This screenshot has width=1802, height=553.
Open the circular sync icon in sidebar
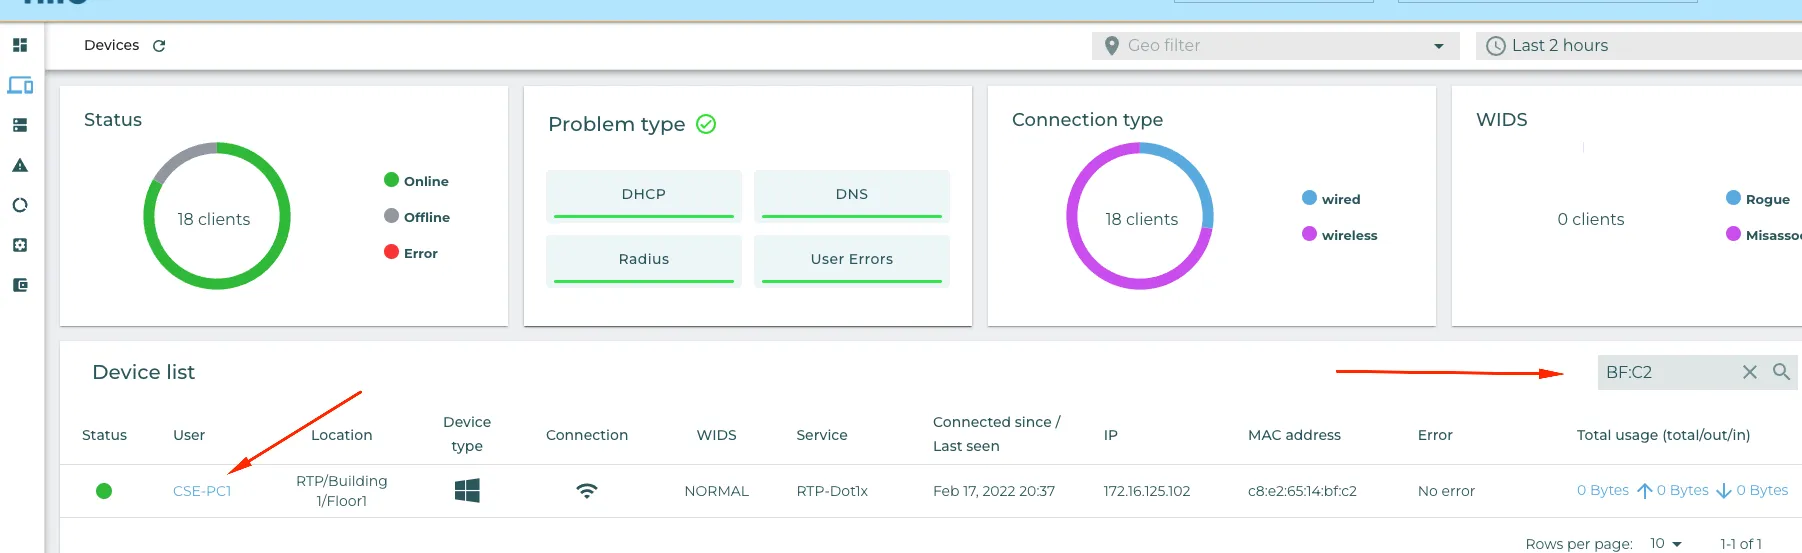[x=20, y=205]
